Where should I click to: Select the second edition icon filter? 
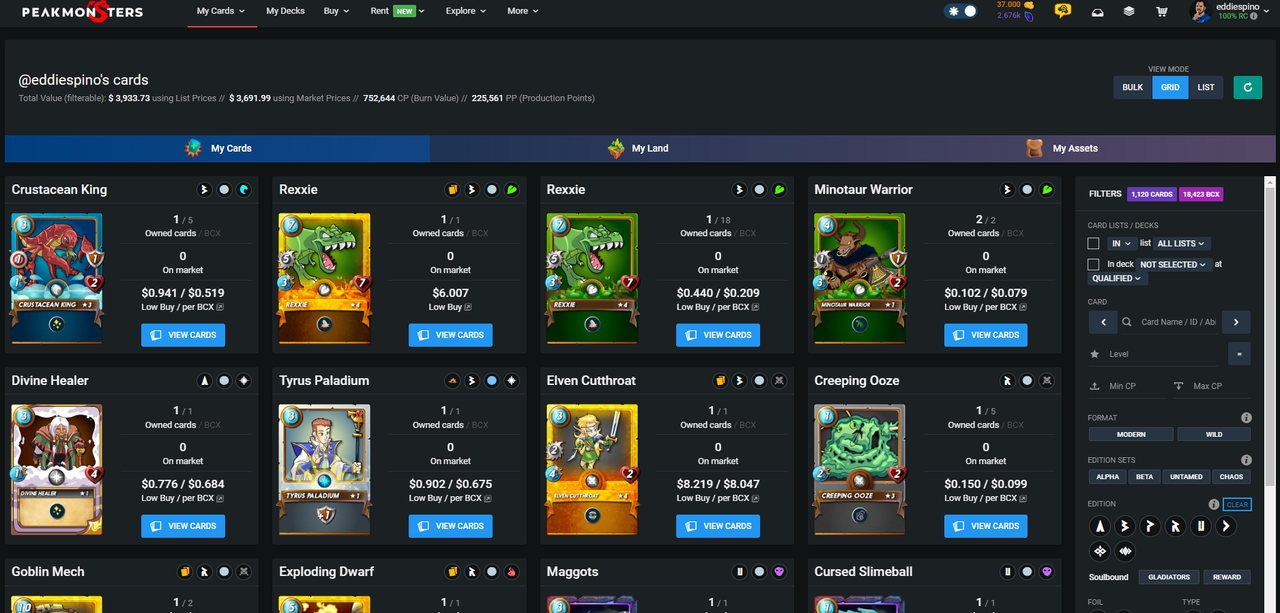1125,526
